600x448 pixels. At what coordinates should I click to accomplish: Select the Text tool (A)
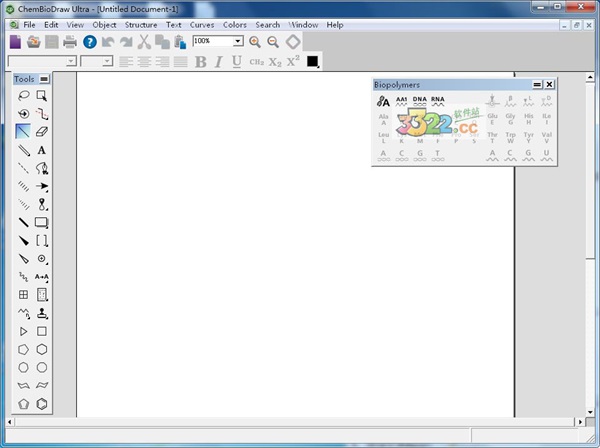click(42, 150)
